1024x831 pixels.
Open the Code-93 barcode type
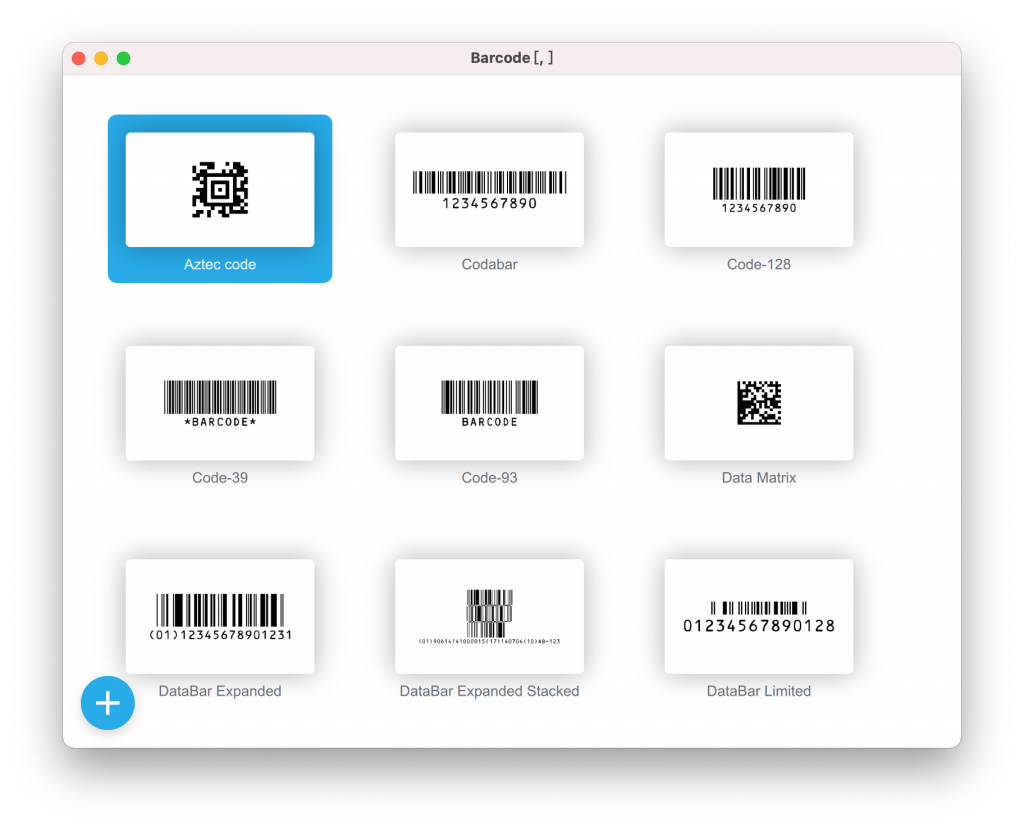(x=489, y=403)
